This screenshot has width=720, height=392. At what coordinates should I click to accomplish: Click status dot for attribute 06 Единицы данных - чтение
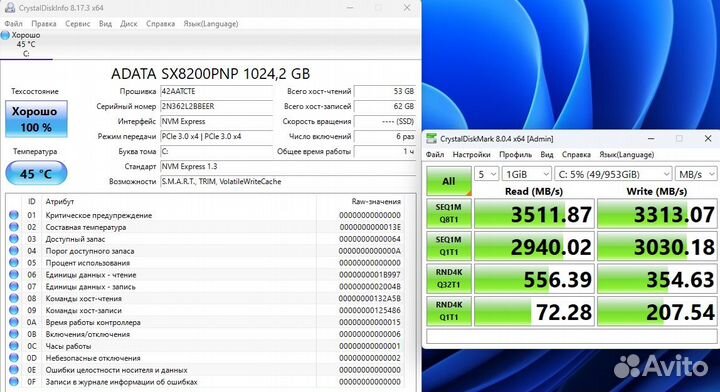click(x=14, y=274)
